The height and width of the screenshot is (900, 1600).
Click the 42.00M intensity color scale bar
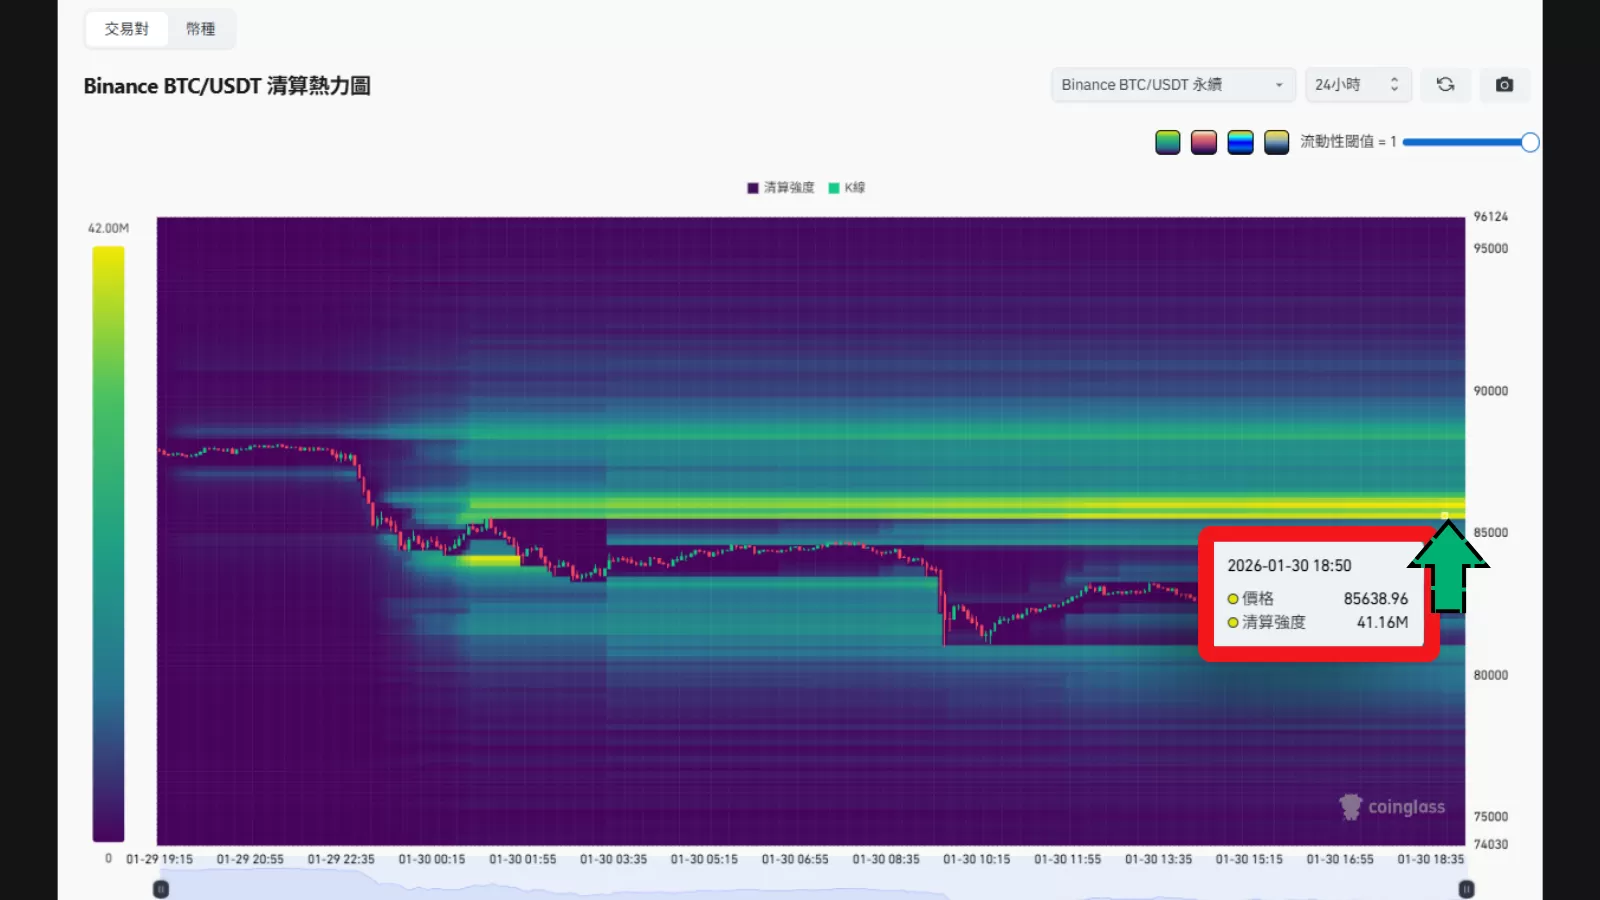pos(108,544)
